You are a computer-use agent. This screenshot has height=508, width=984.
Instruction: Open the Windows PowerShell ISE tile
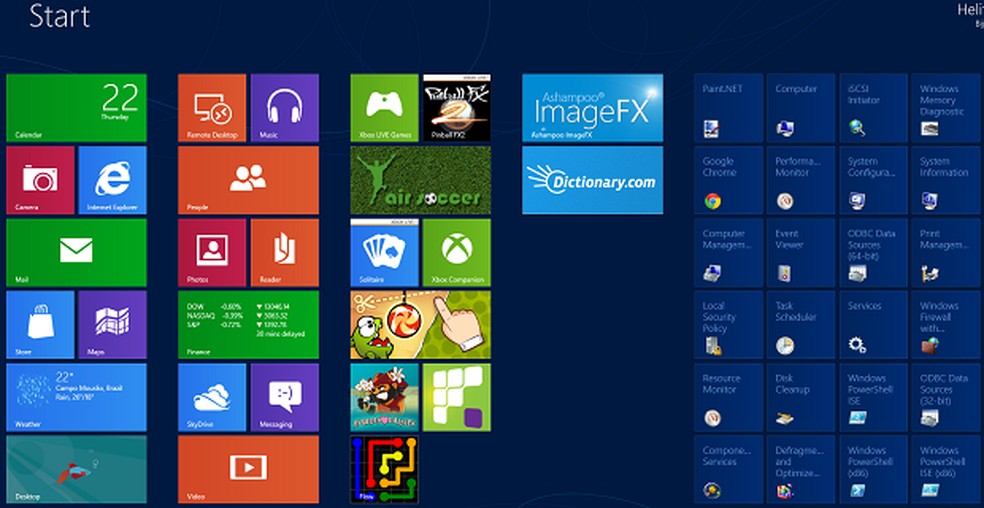tap(874, 397)
